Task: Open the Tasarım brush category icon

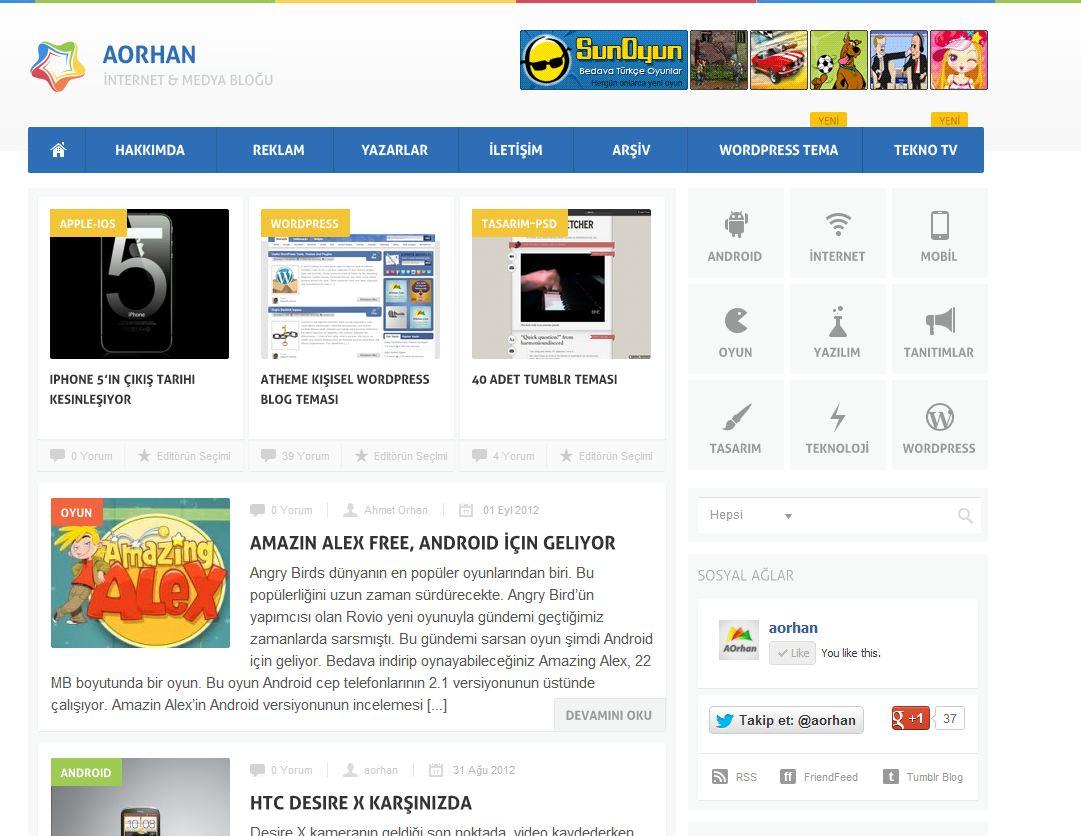Action: 736,417
